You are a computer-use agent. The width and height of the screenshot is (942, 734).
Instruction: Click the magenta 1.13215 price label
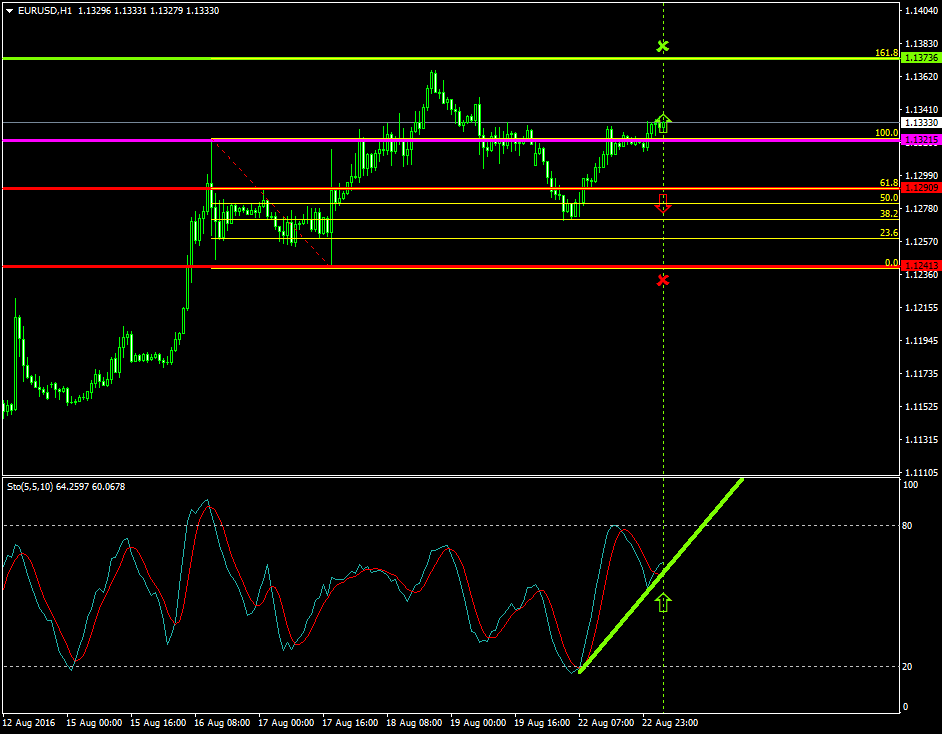pyautogui.click(x=920, y=141)
